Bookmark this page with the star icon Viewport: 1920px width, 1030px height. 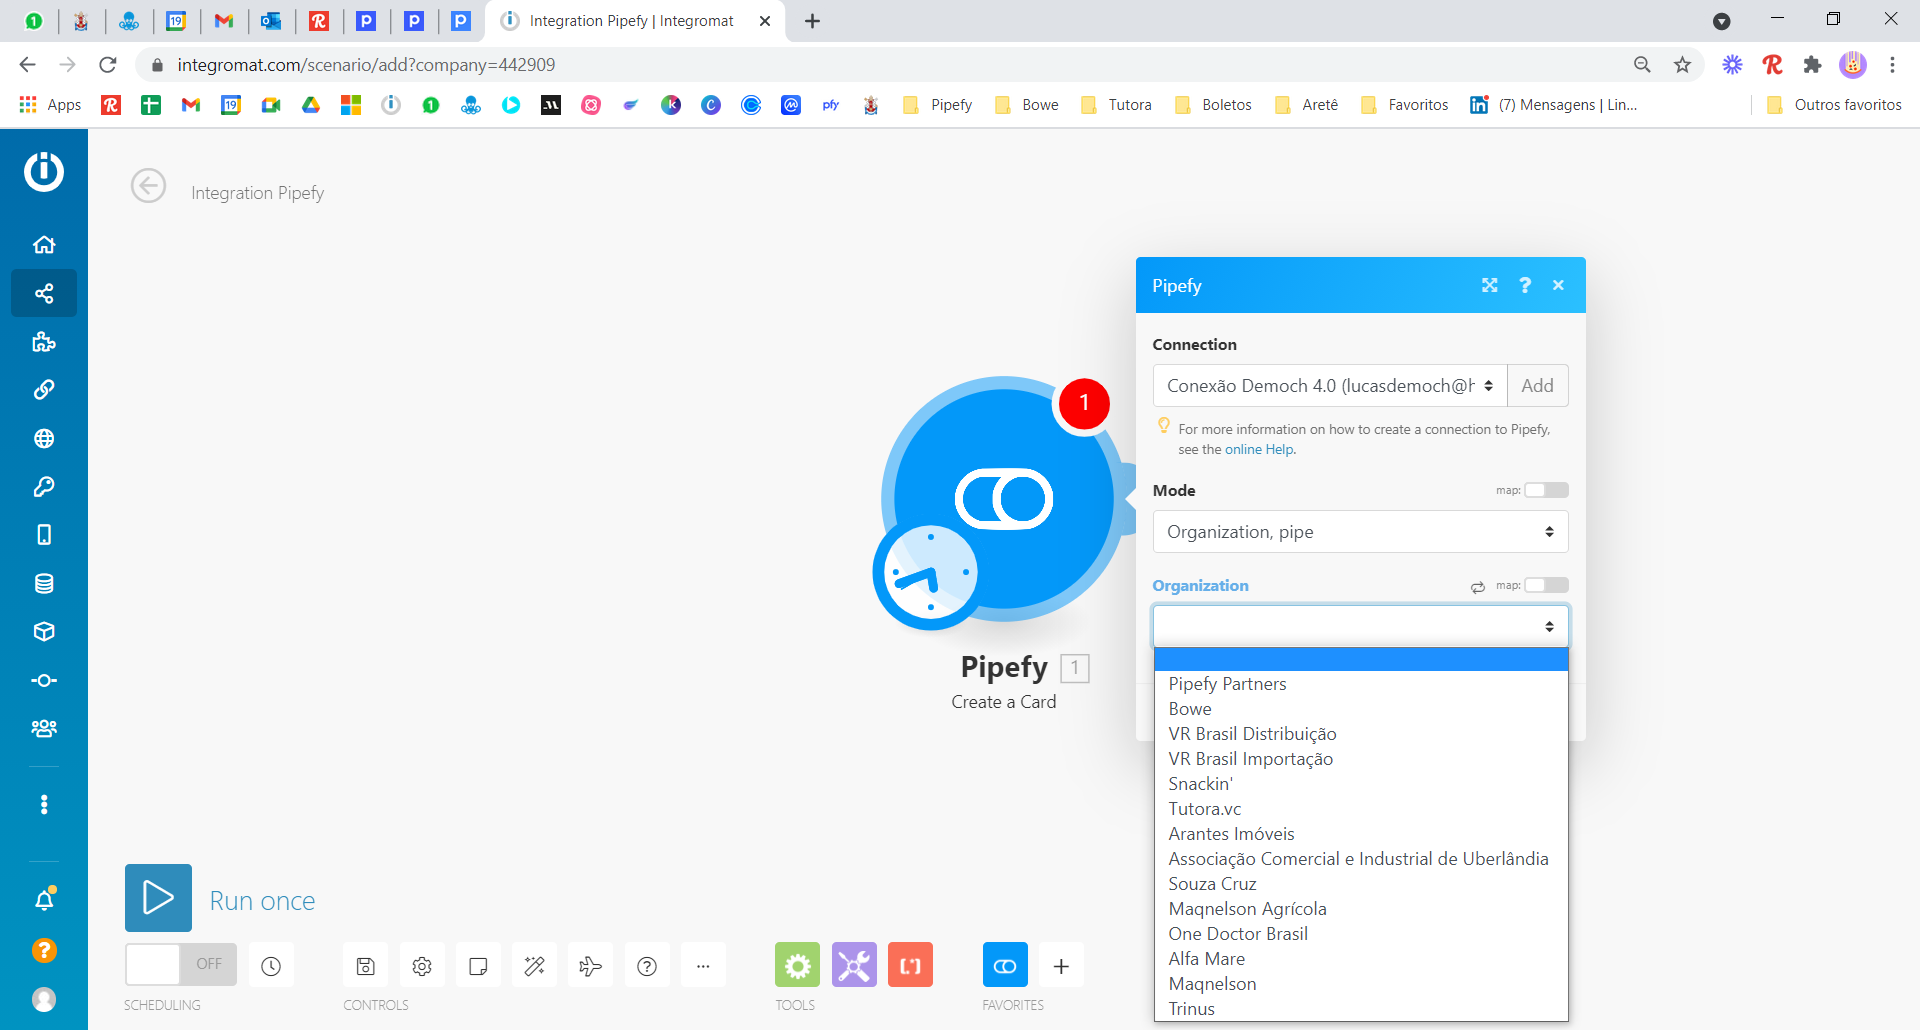[x=1682, y=65]
